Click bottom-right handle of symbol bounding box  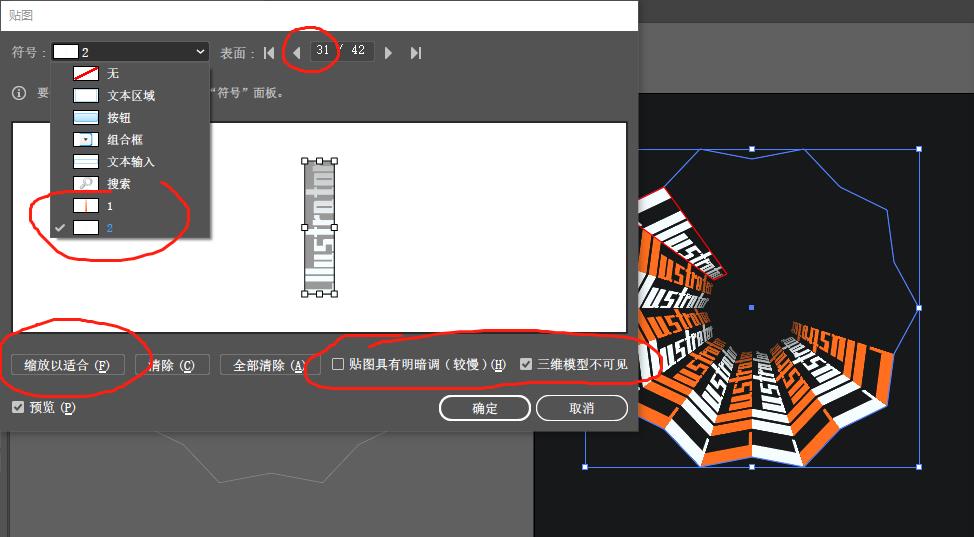coord(334,294)
